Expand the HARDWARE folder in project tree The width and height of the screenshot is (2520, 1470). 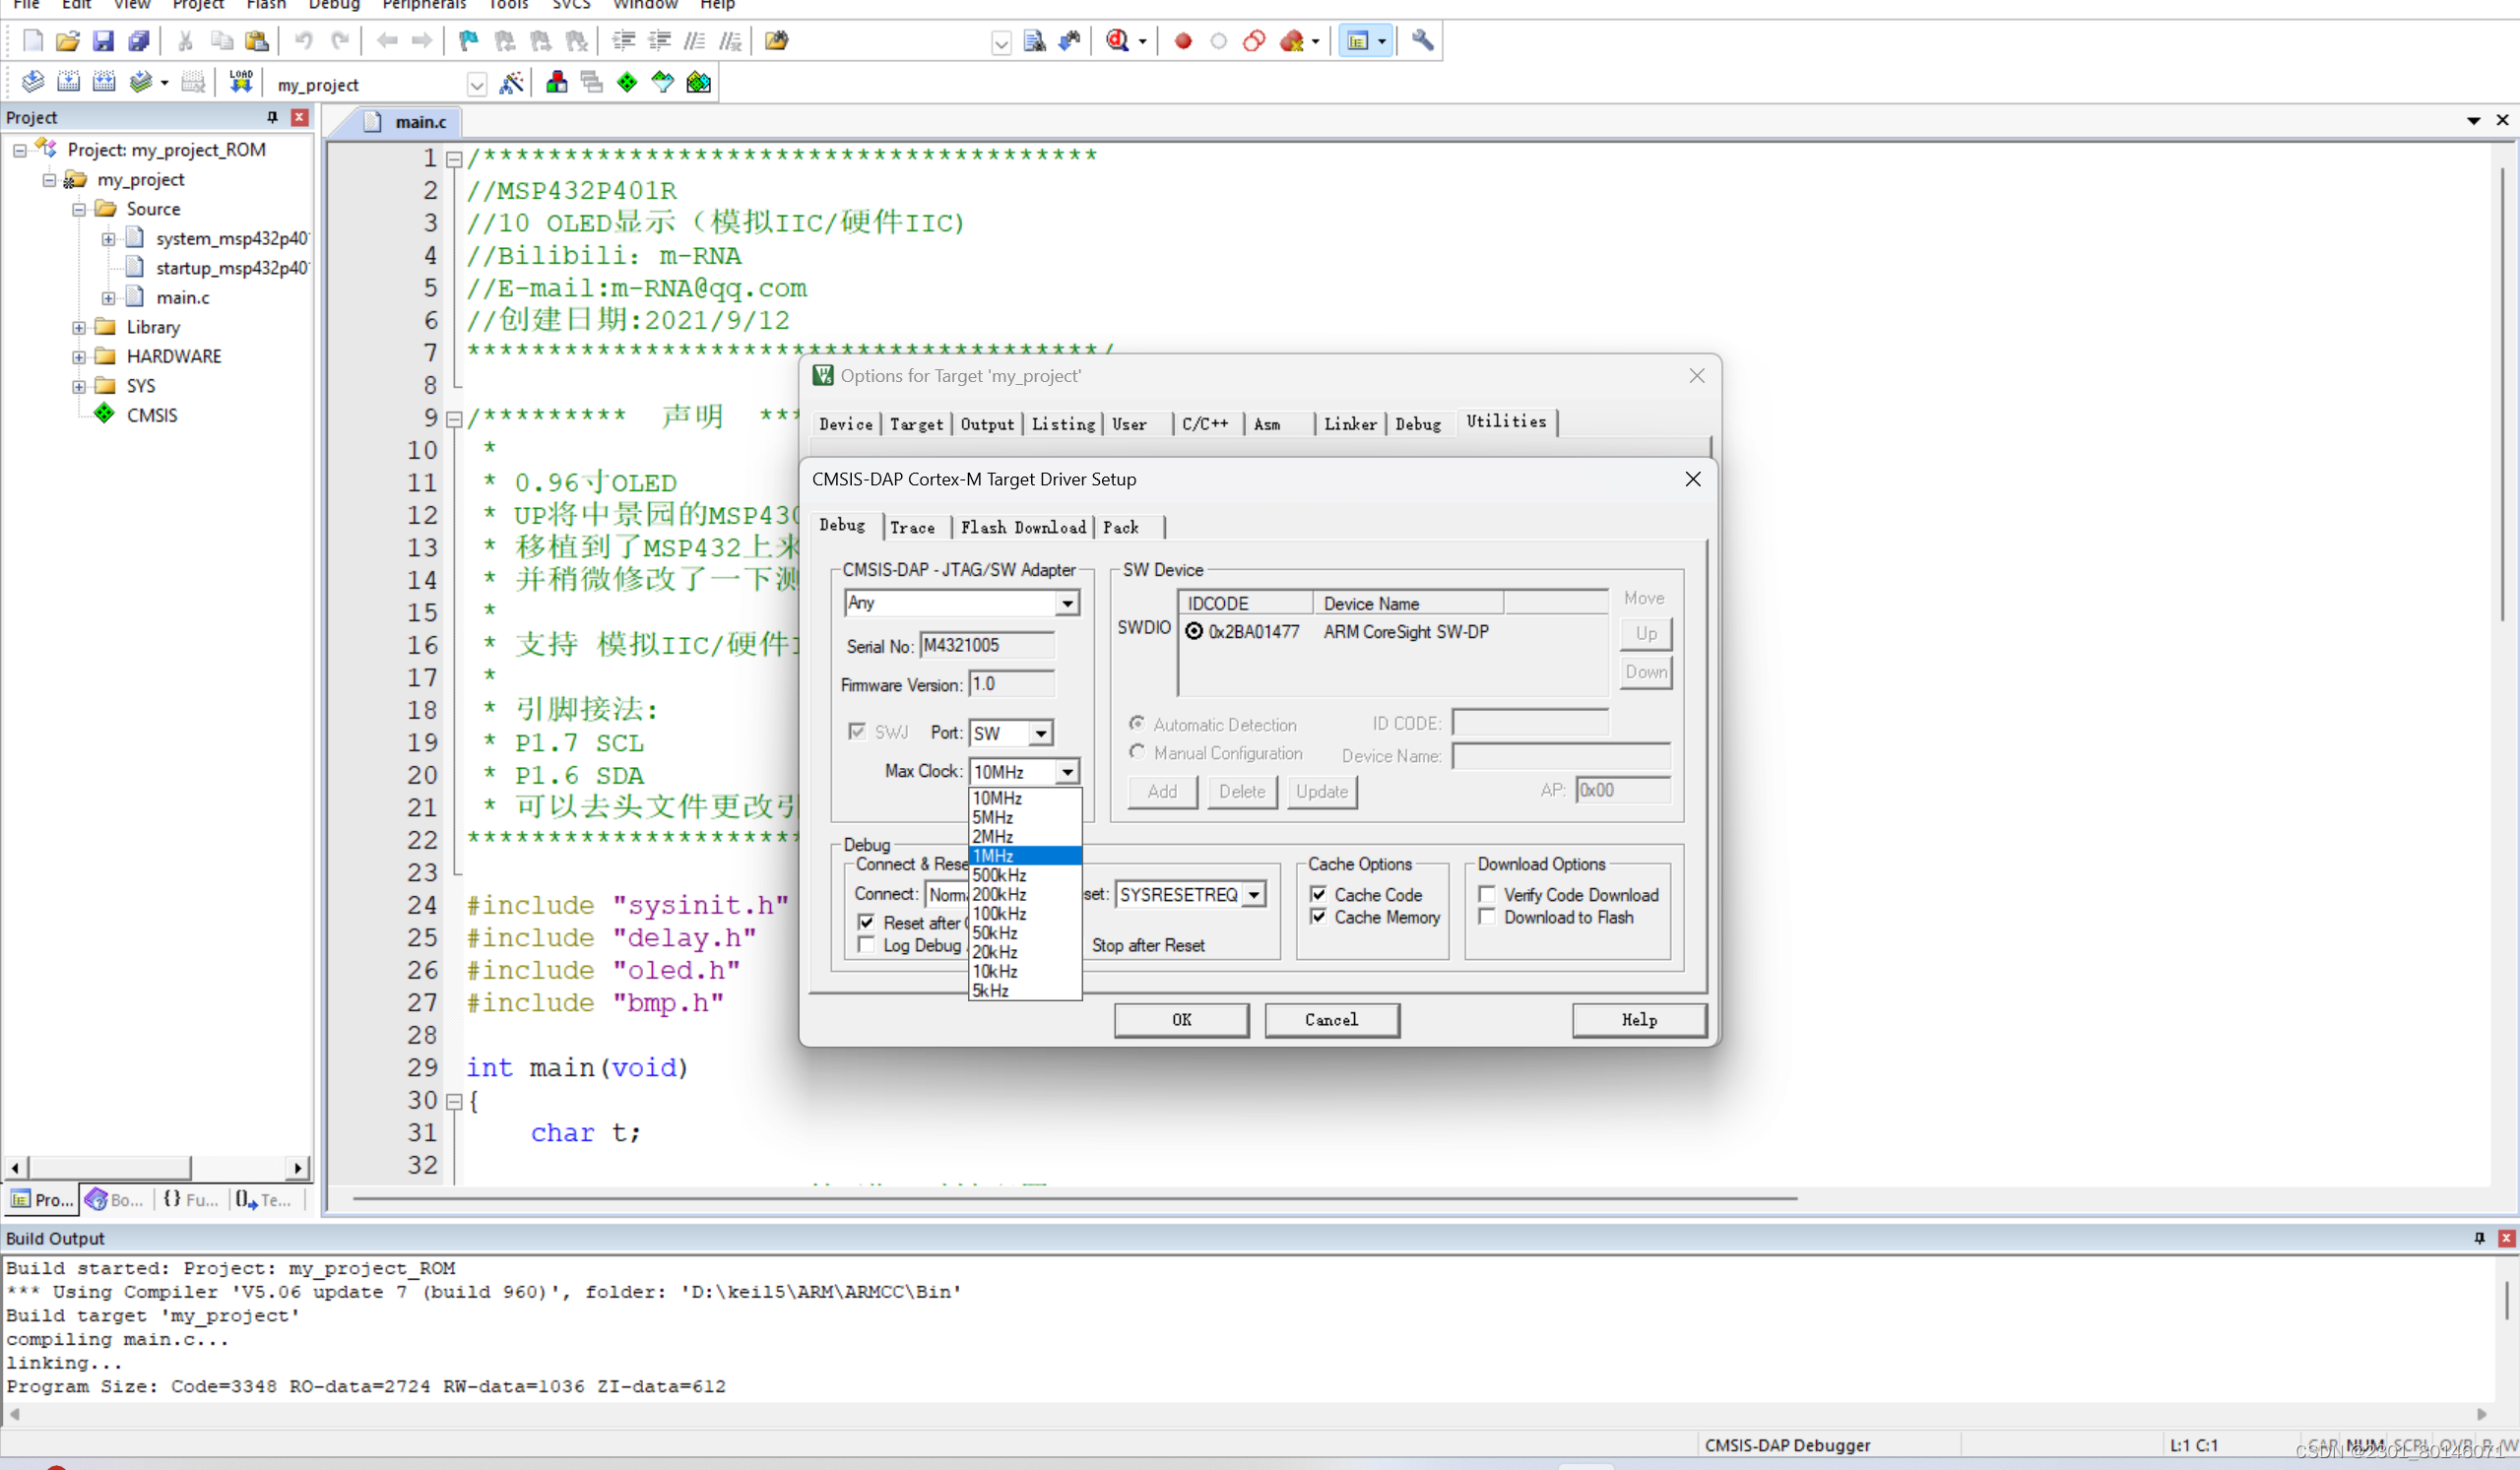[x=78, y=357]
